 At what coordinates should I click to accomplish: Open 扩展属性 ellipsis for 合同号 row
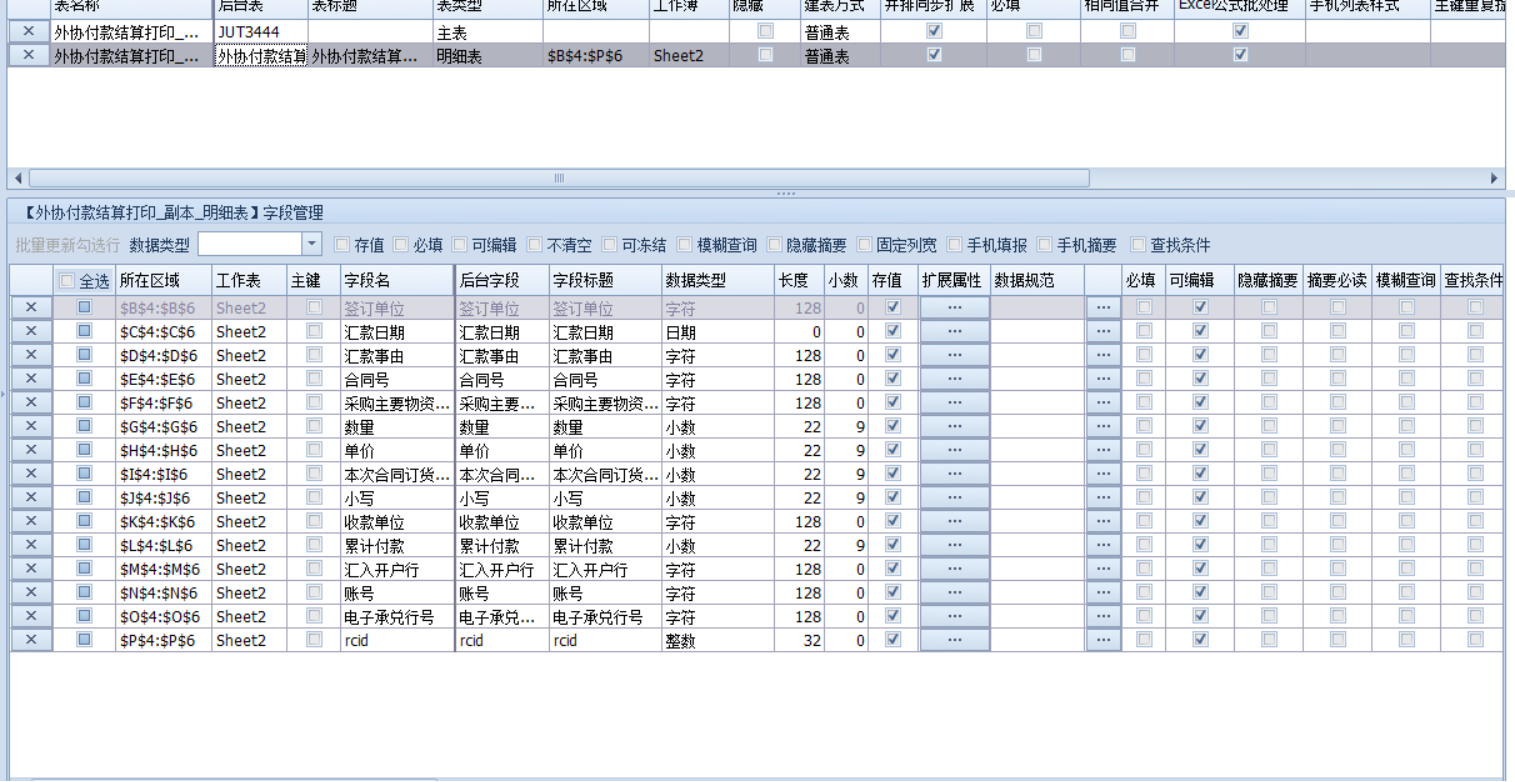(954, 379)
